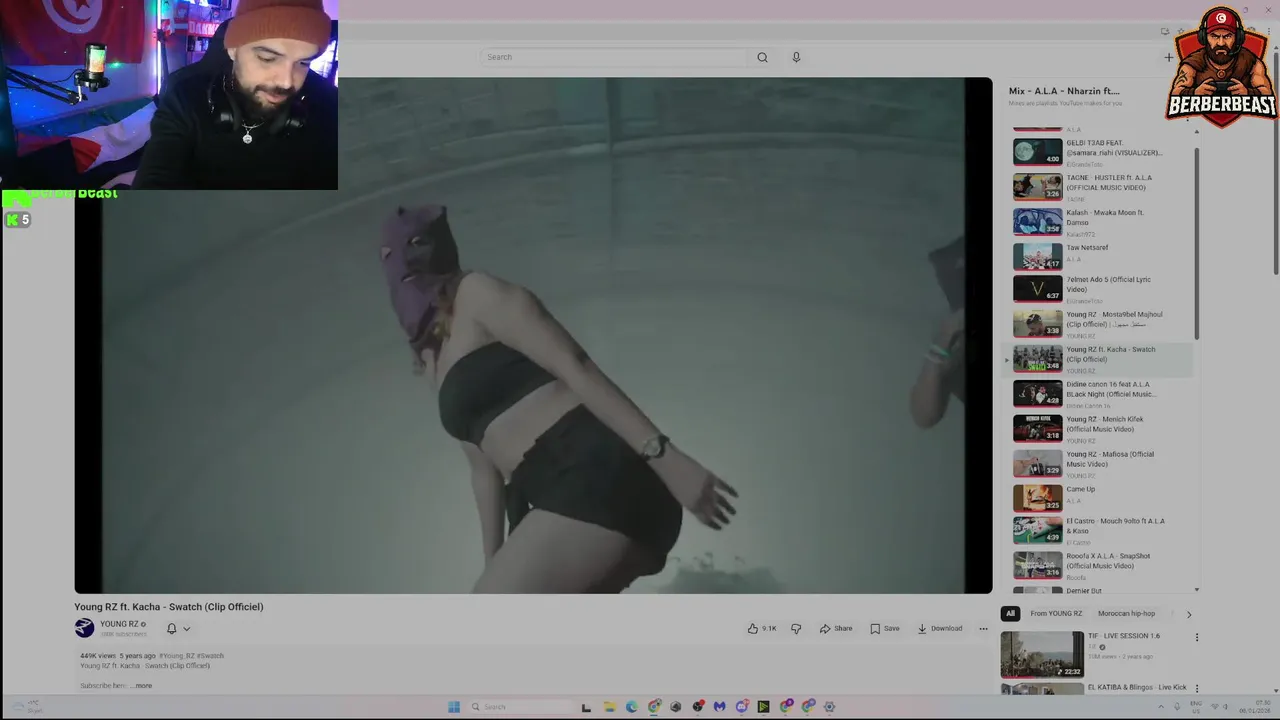Click the Save button
1280x720 pixels.
pyautogui.click(x=885, y=628)
